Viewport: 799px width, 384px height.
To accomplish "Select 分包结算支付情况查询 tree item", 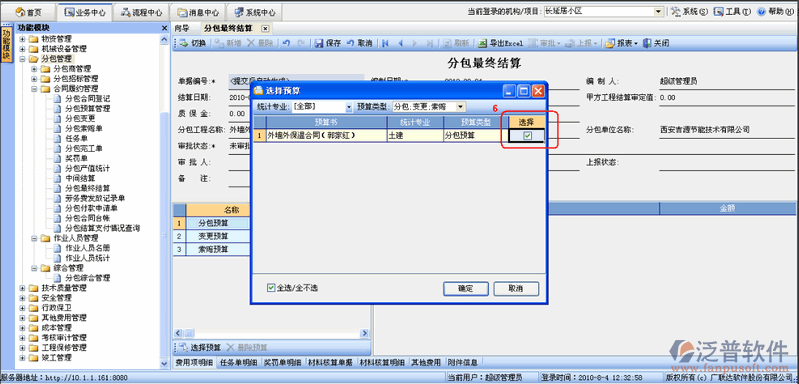I will point(103,228).
